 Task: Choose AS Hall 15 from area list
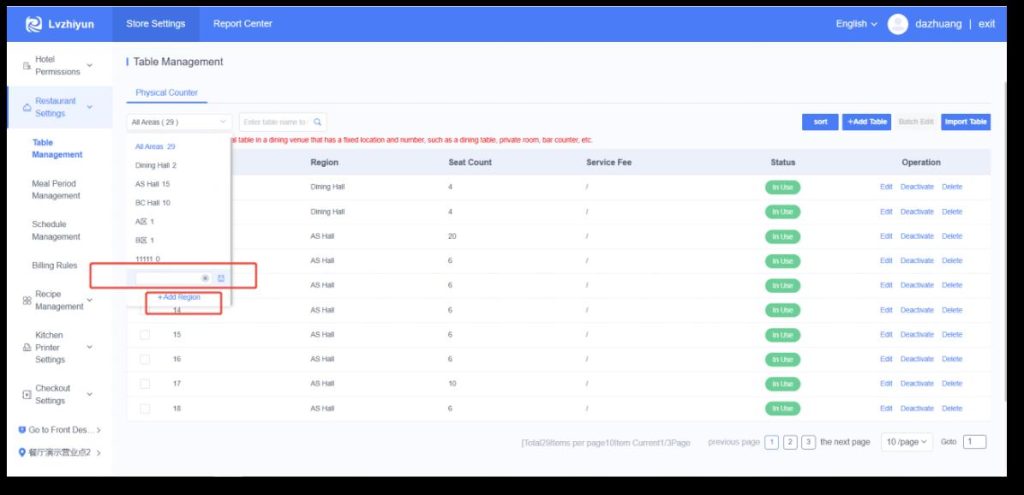pyautogui.click(x=154, y=184)
